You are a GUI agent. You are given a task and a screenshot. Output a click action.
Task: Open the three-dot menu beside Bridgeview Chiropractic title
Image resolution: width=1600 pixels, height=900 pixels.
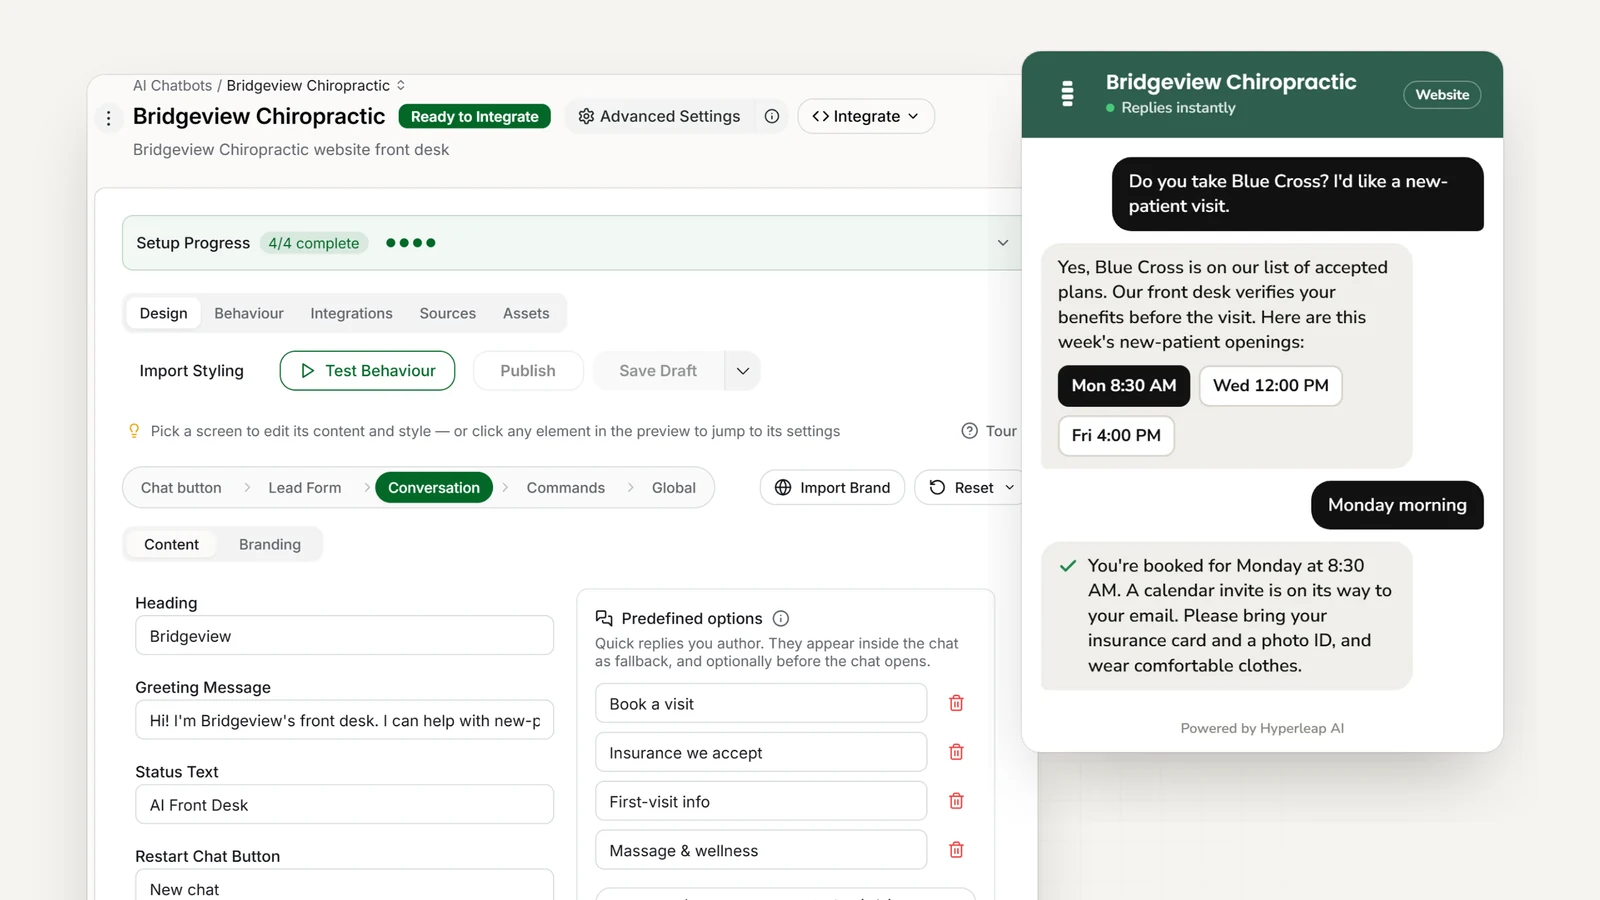pyautogui.click(x=109, y=118)
